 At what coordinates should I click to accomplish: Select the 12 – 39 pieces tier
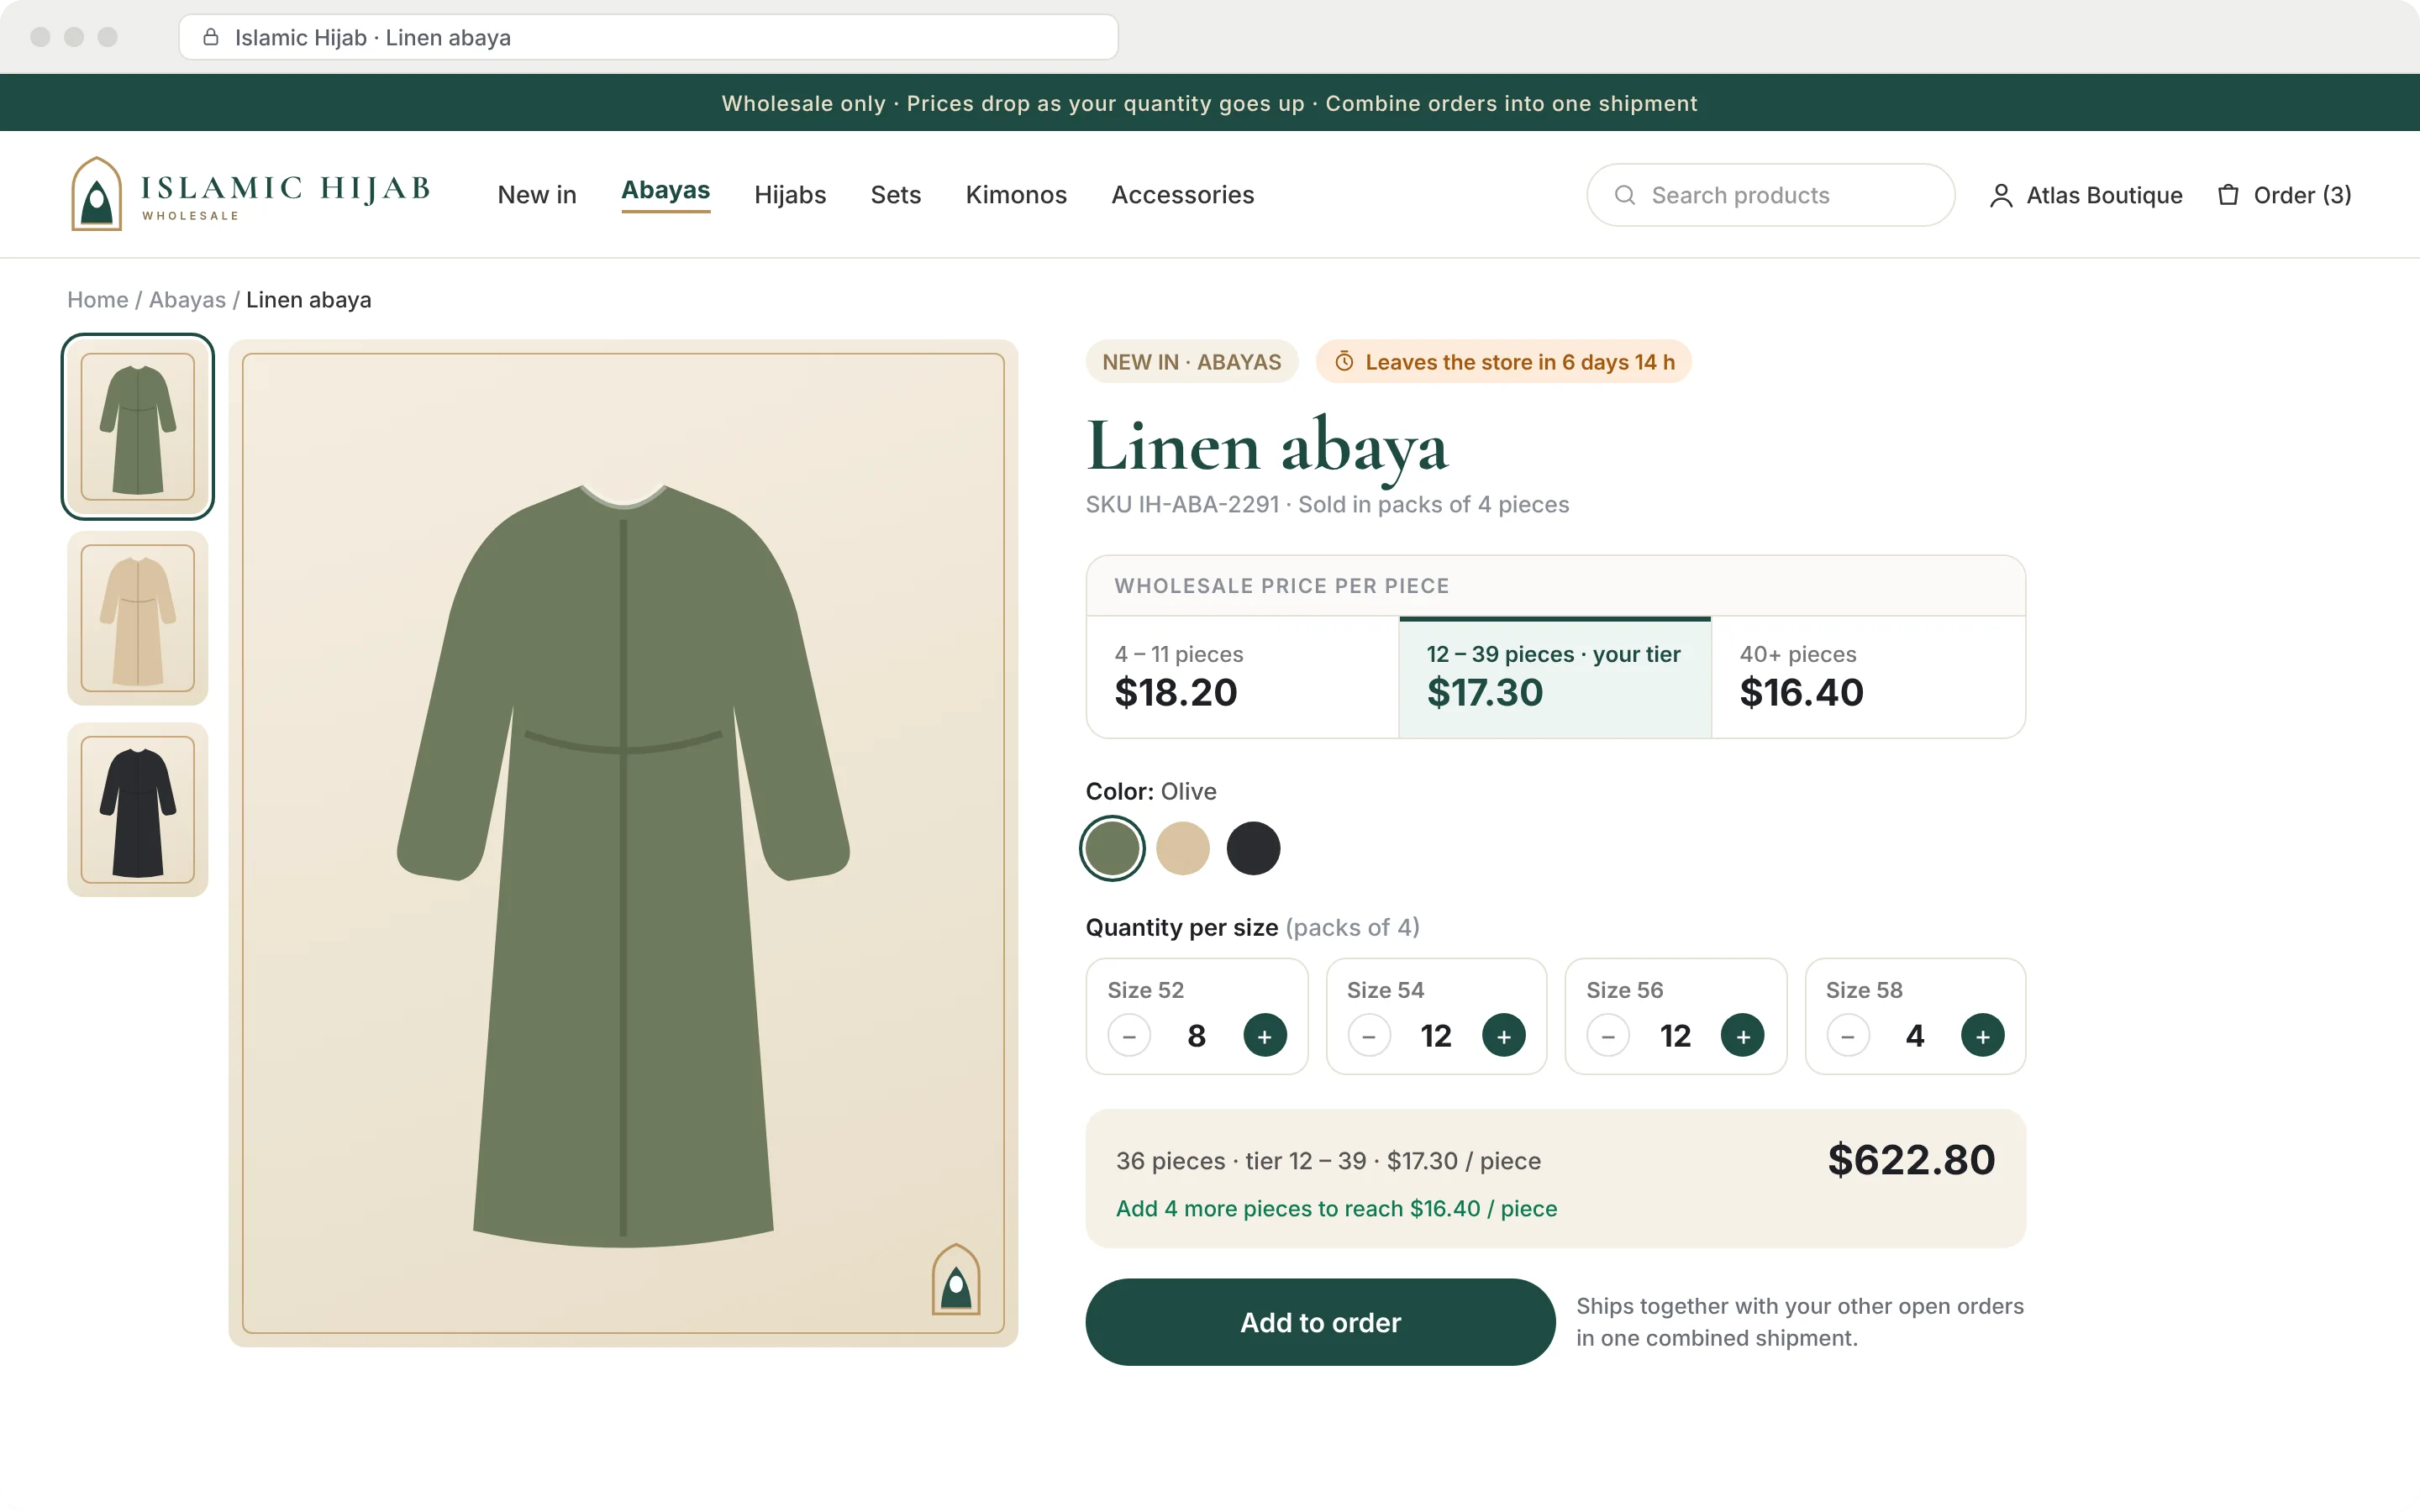1555,677
